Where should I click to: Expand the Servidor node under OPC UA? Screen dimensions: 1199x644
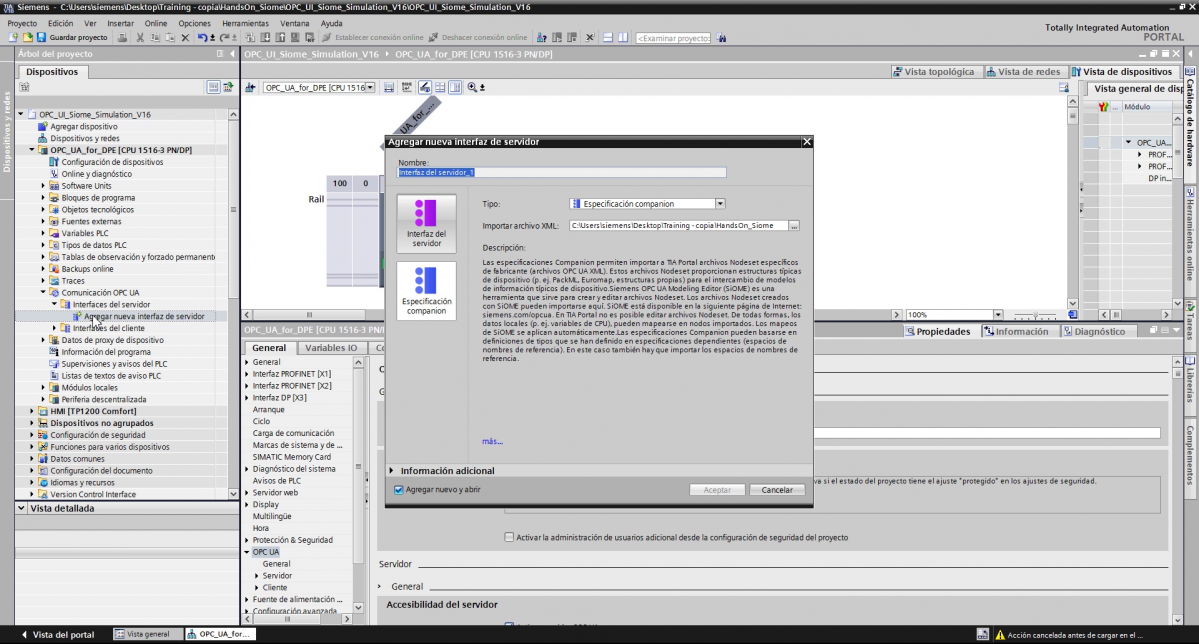click(x=257, y=576)
